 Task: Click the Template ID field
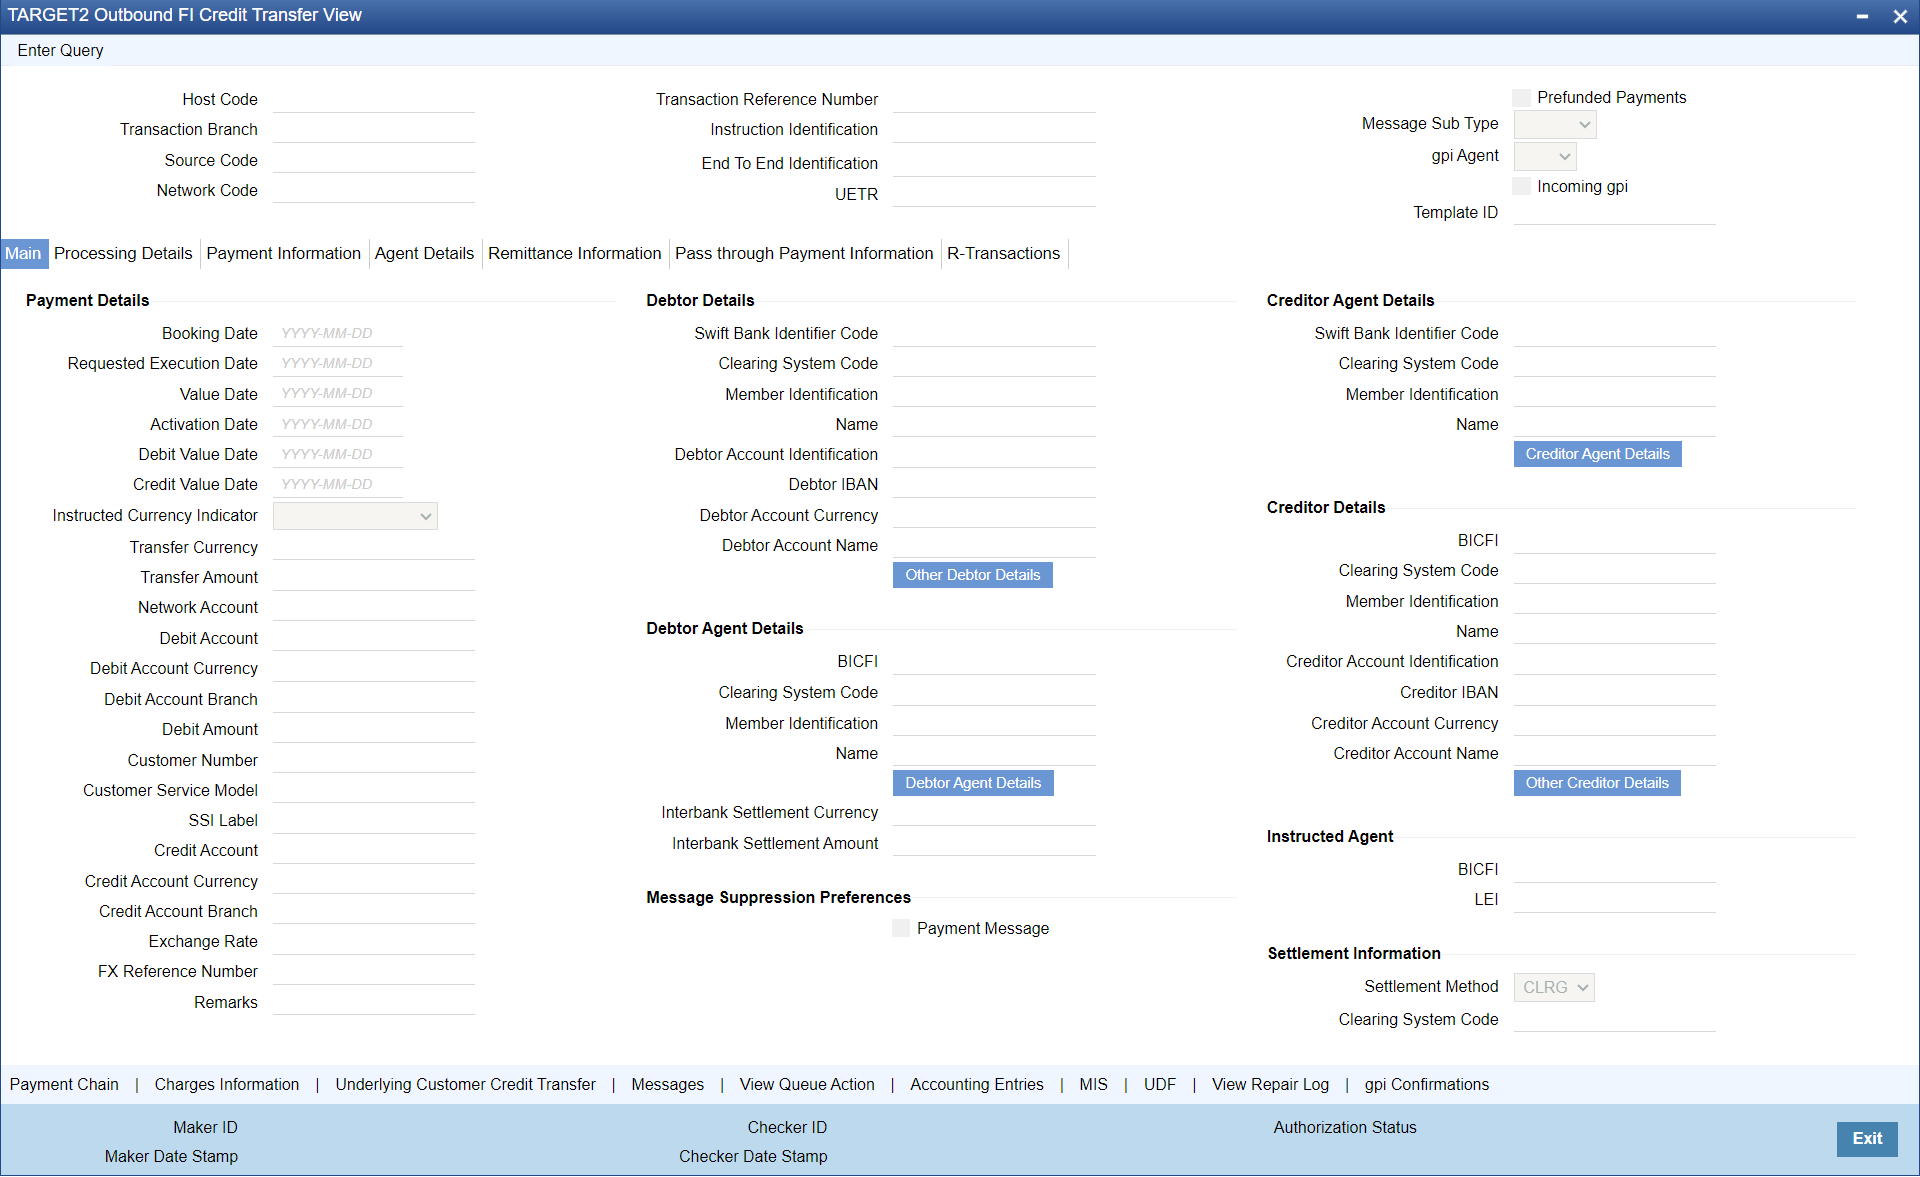click(x=1615, y=213)
